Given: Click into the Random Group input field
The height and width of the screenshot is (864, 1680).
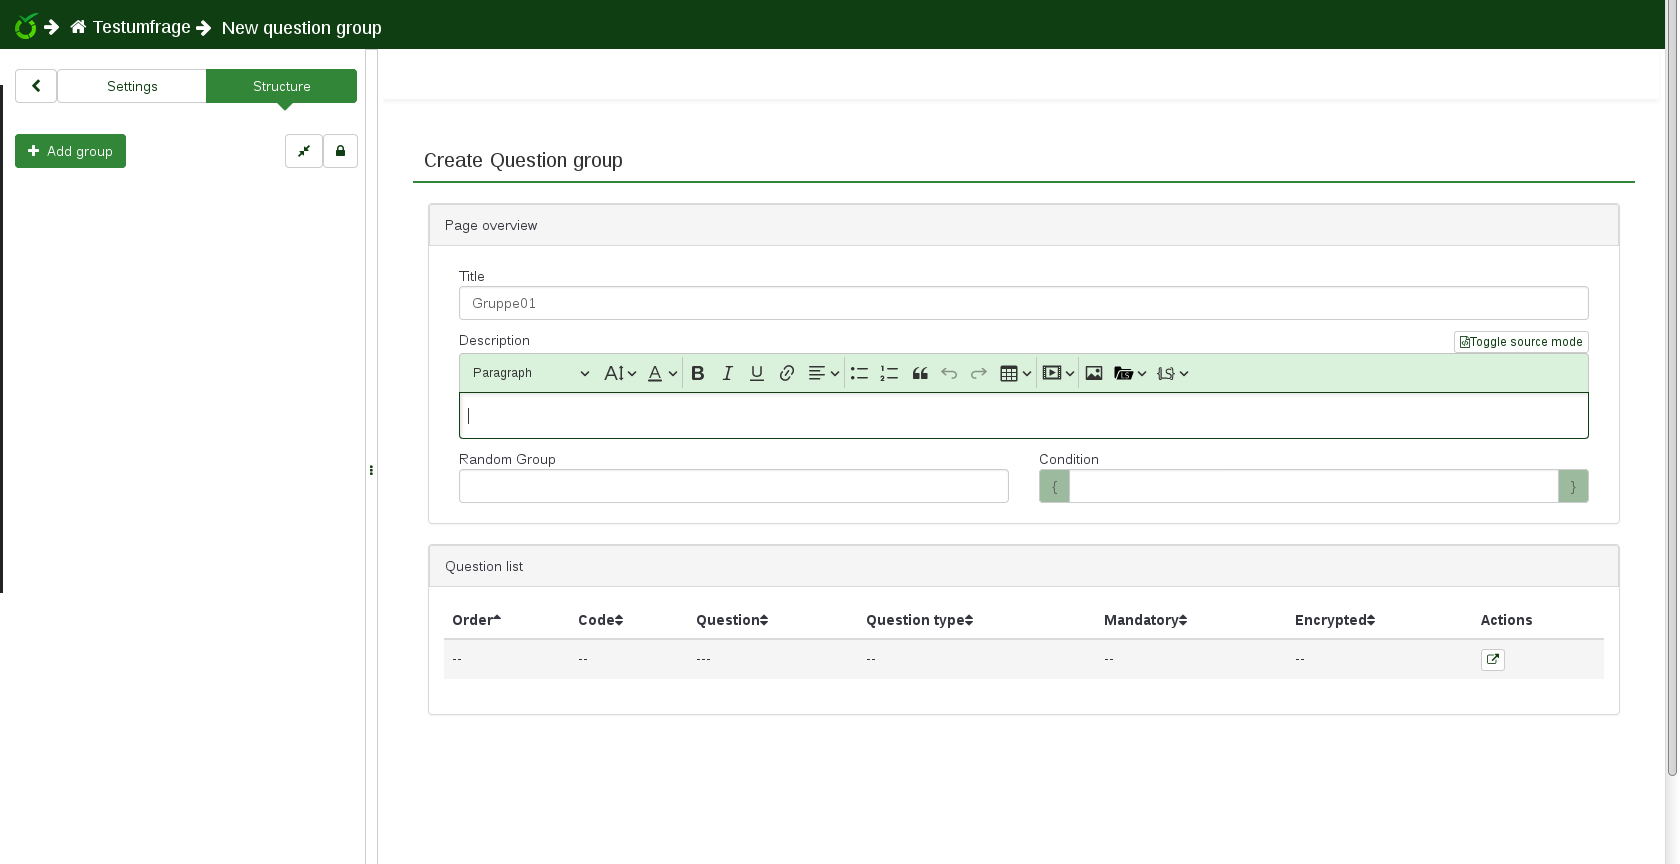Looking at the screenshot, I should point(733,486).
